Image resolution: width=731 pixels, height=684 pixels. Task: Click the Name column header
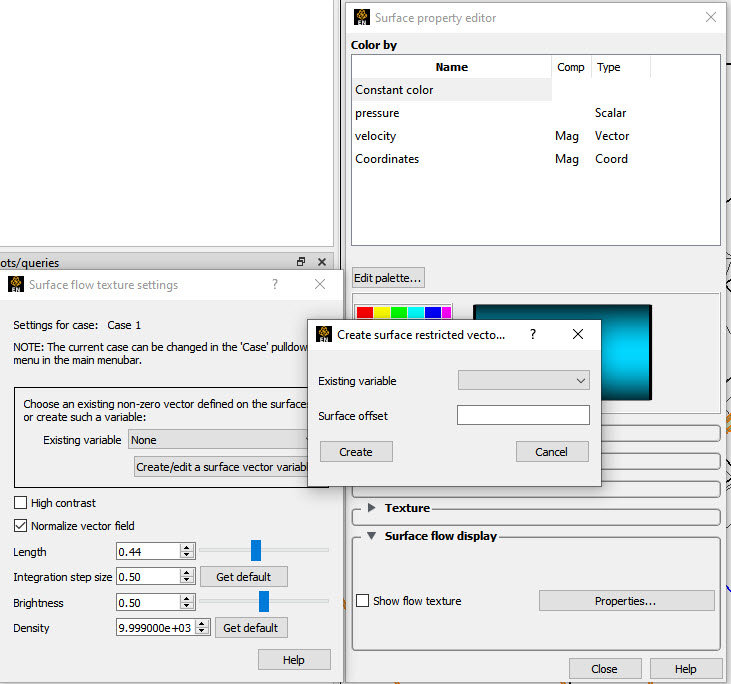[452, 67]
